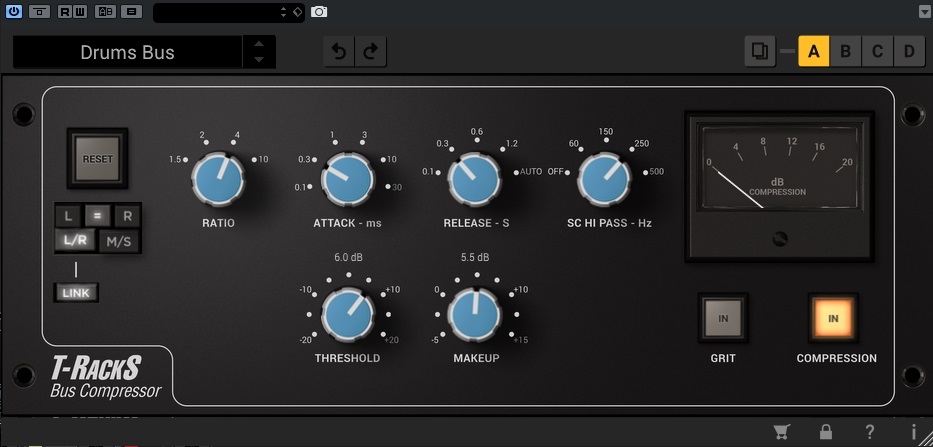Open the info icon
The height and width of the screenshot is (447, 933).
click(913, 432)
